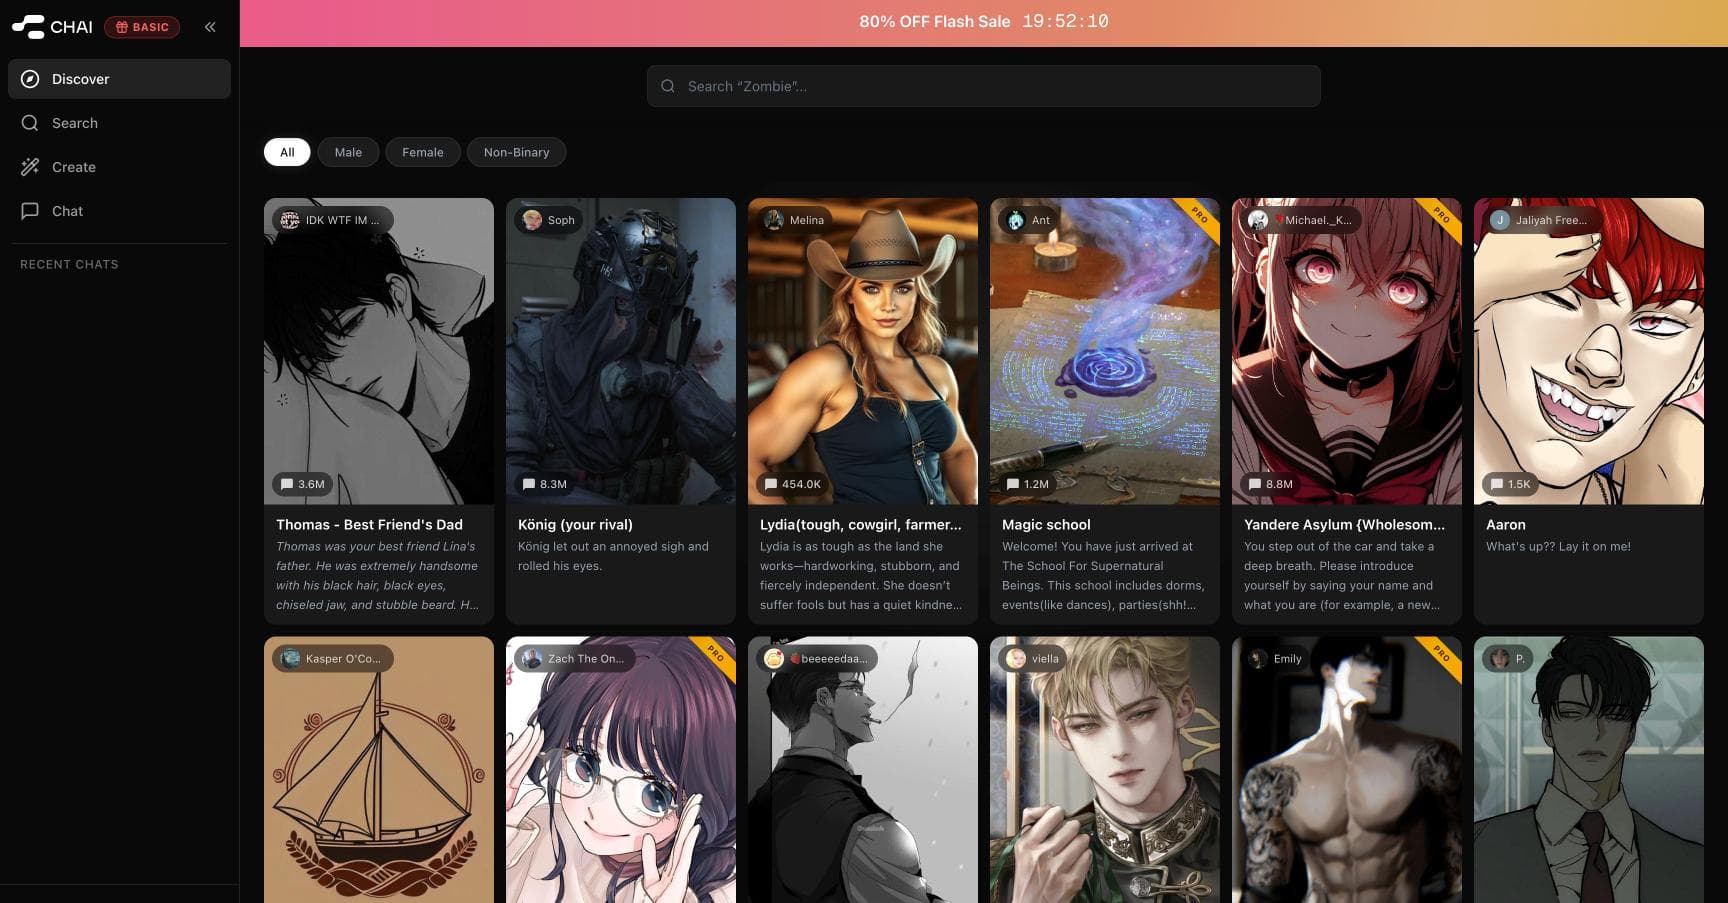1728x903 pixels.
Task: Open creator Jaliyah Free... avatar chip
Action: point(1541,220)
